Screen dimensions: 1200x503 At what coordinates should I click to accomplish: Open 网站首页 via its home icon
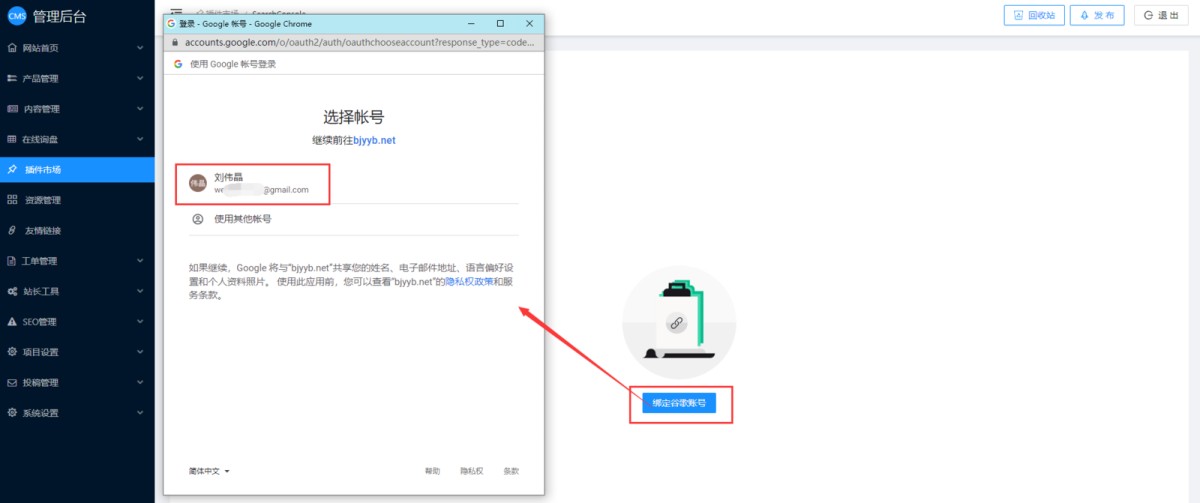[x=12, y=48]
